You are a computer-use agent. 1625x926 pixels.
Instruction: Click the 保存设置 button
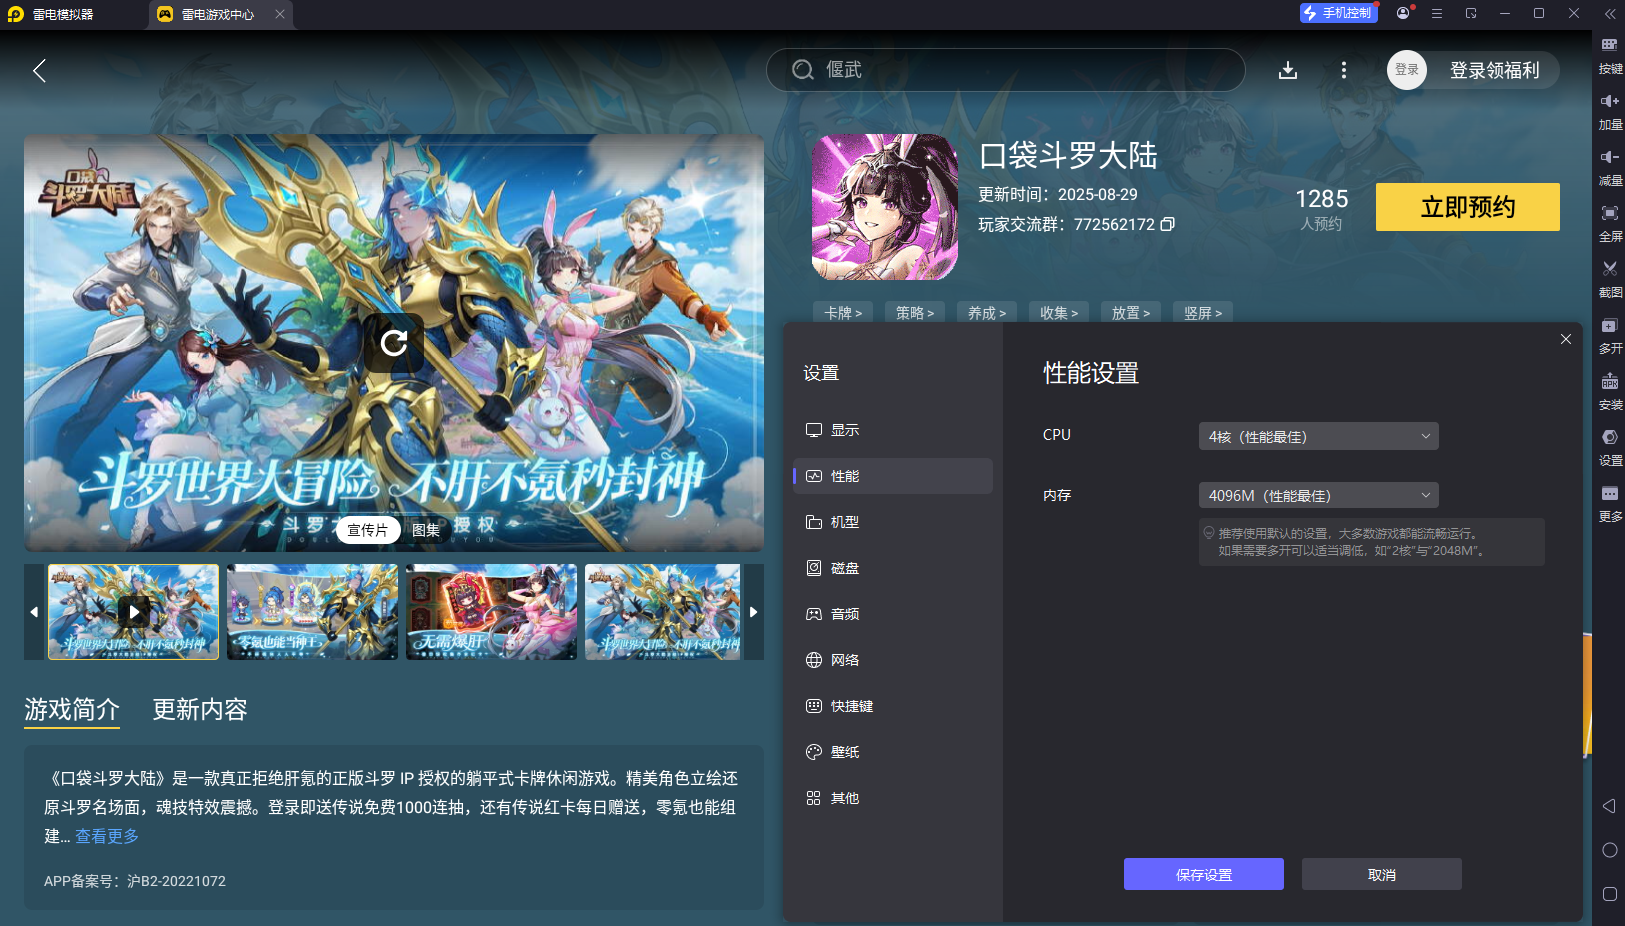tap(1204, 874)
